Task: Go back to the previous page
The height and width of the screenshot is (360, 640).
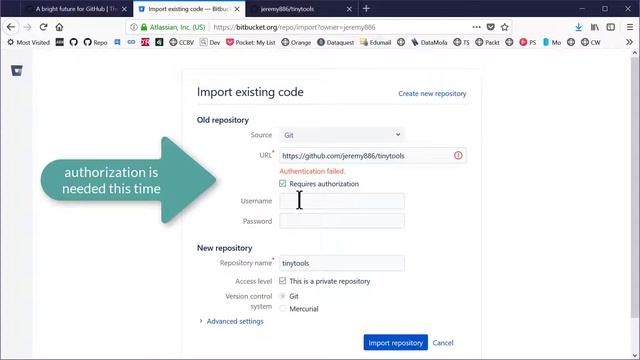Action: point(11,27)
